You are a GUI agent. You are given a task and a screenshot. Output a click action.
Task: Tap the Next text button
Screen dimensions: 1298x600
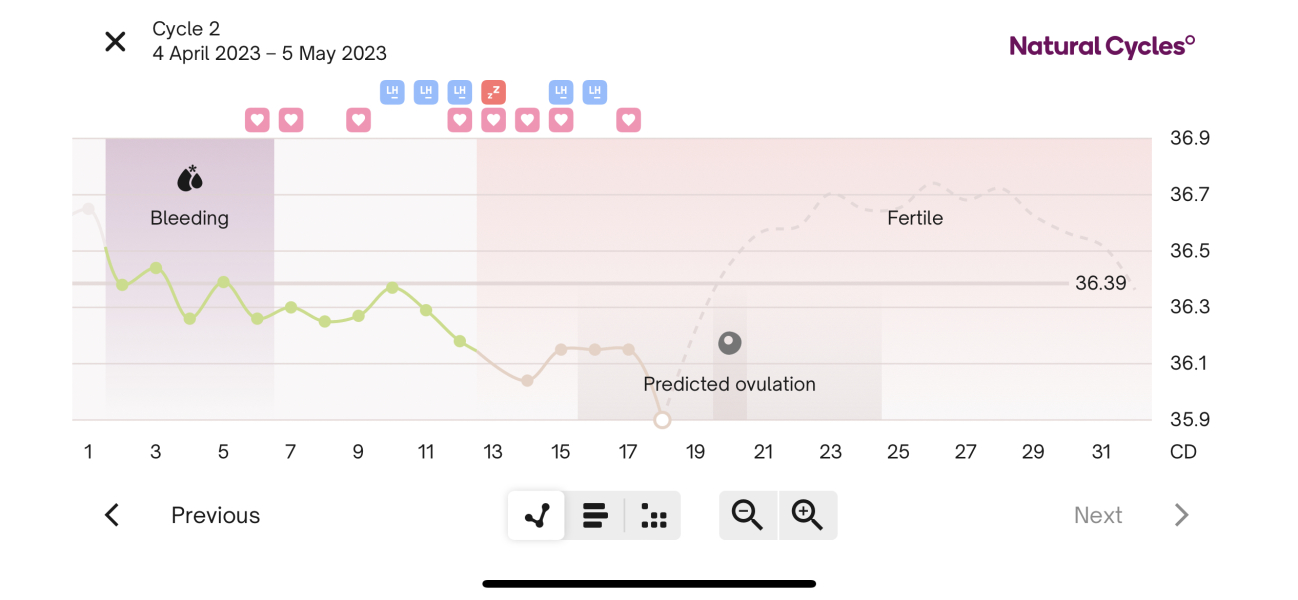pyautogui.click(x=1097, y=515)
